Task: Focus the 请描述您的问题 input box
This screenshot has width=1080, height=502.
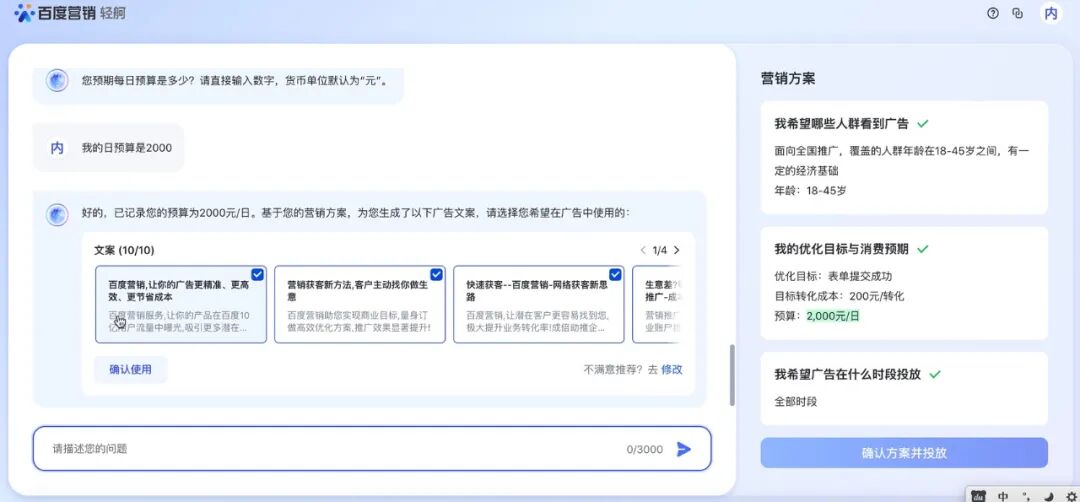Action: click(372, 449)
